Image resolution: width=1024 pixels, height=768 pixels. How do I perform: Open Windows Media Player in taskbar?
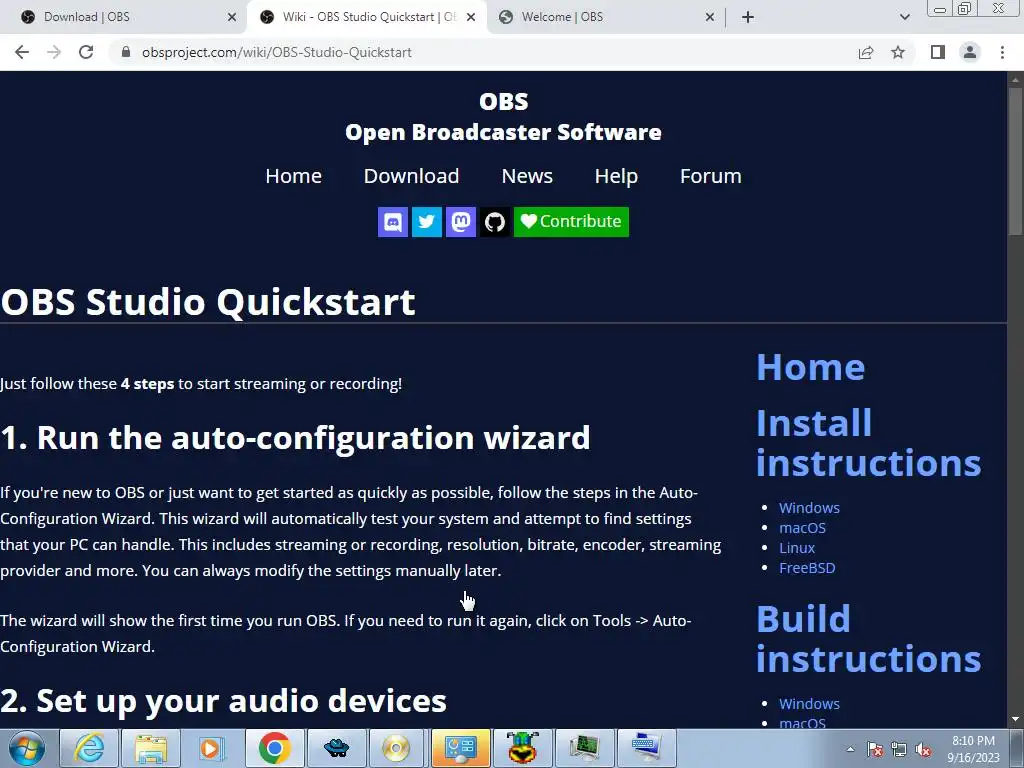211,748
